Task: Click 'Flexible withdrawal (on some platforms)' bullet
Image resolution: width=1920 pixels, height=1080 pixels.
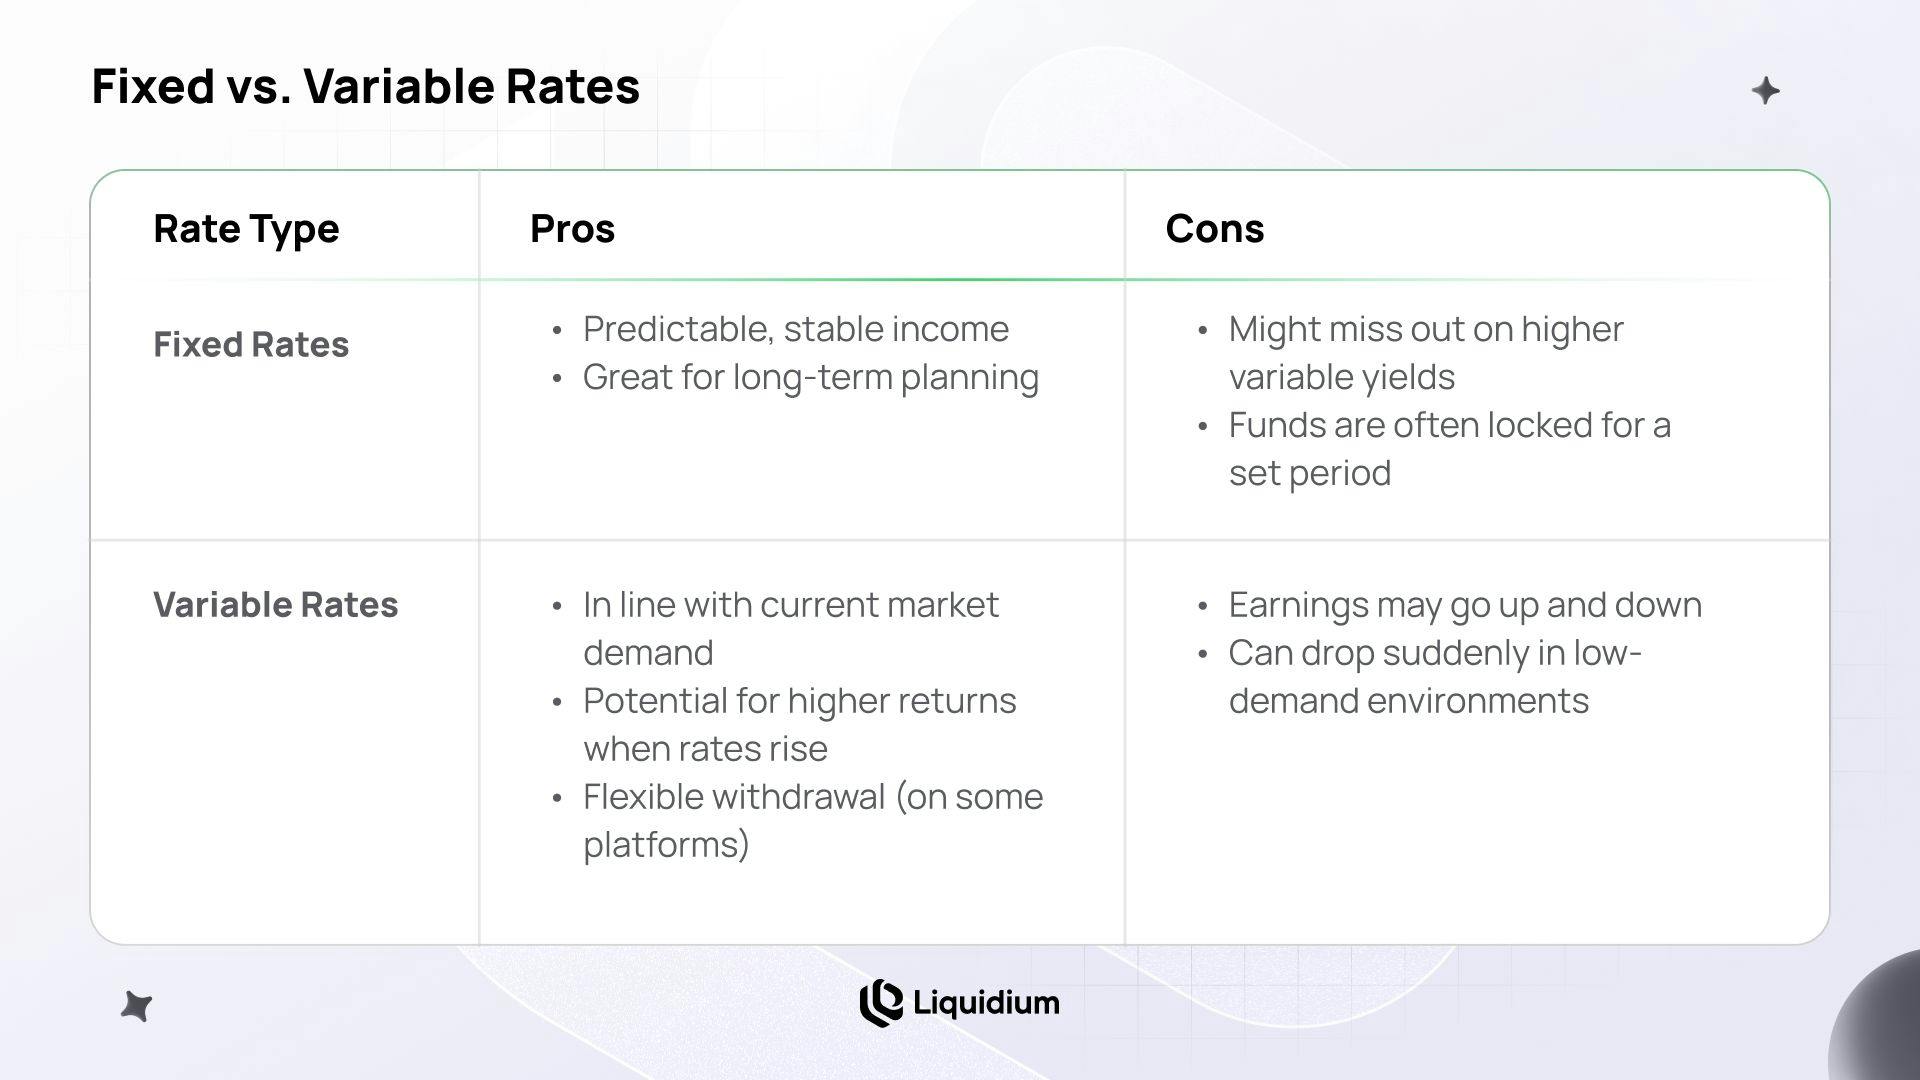Action: click(x=813, y=820)
